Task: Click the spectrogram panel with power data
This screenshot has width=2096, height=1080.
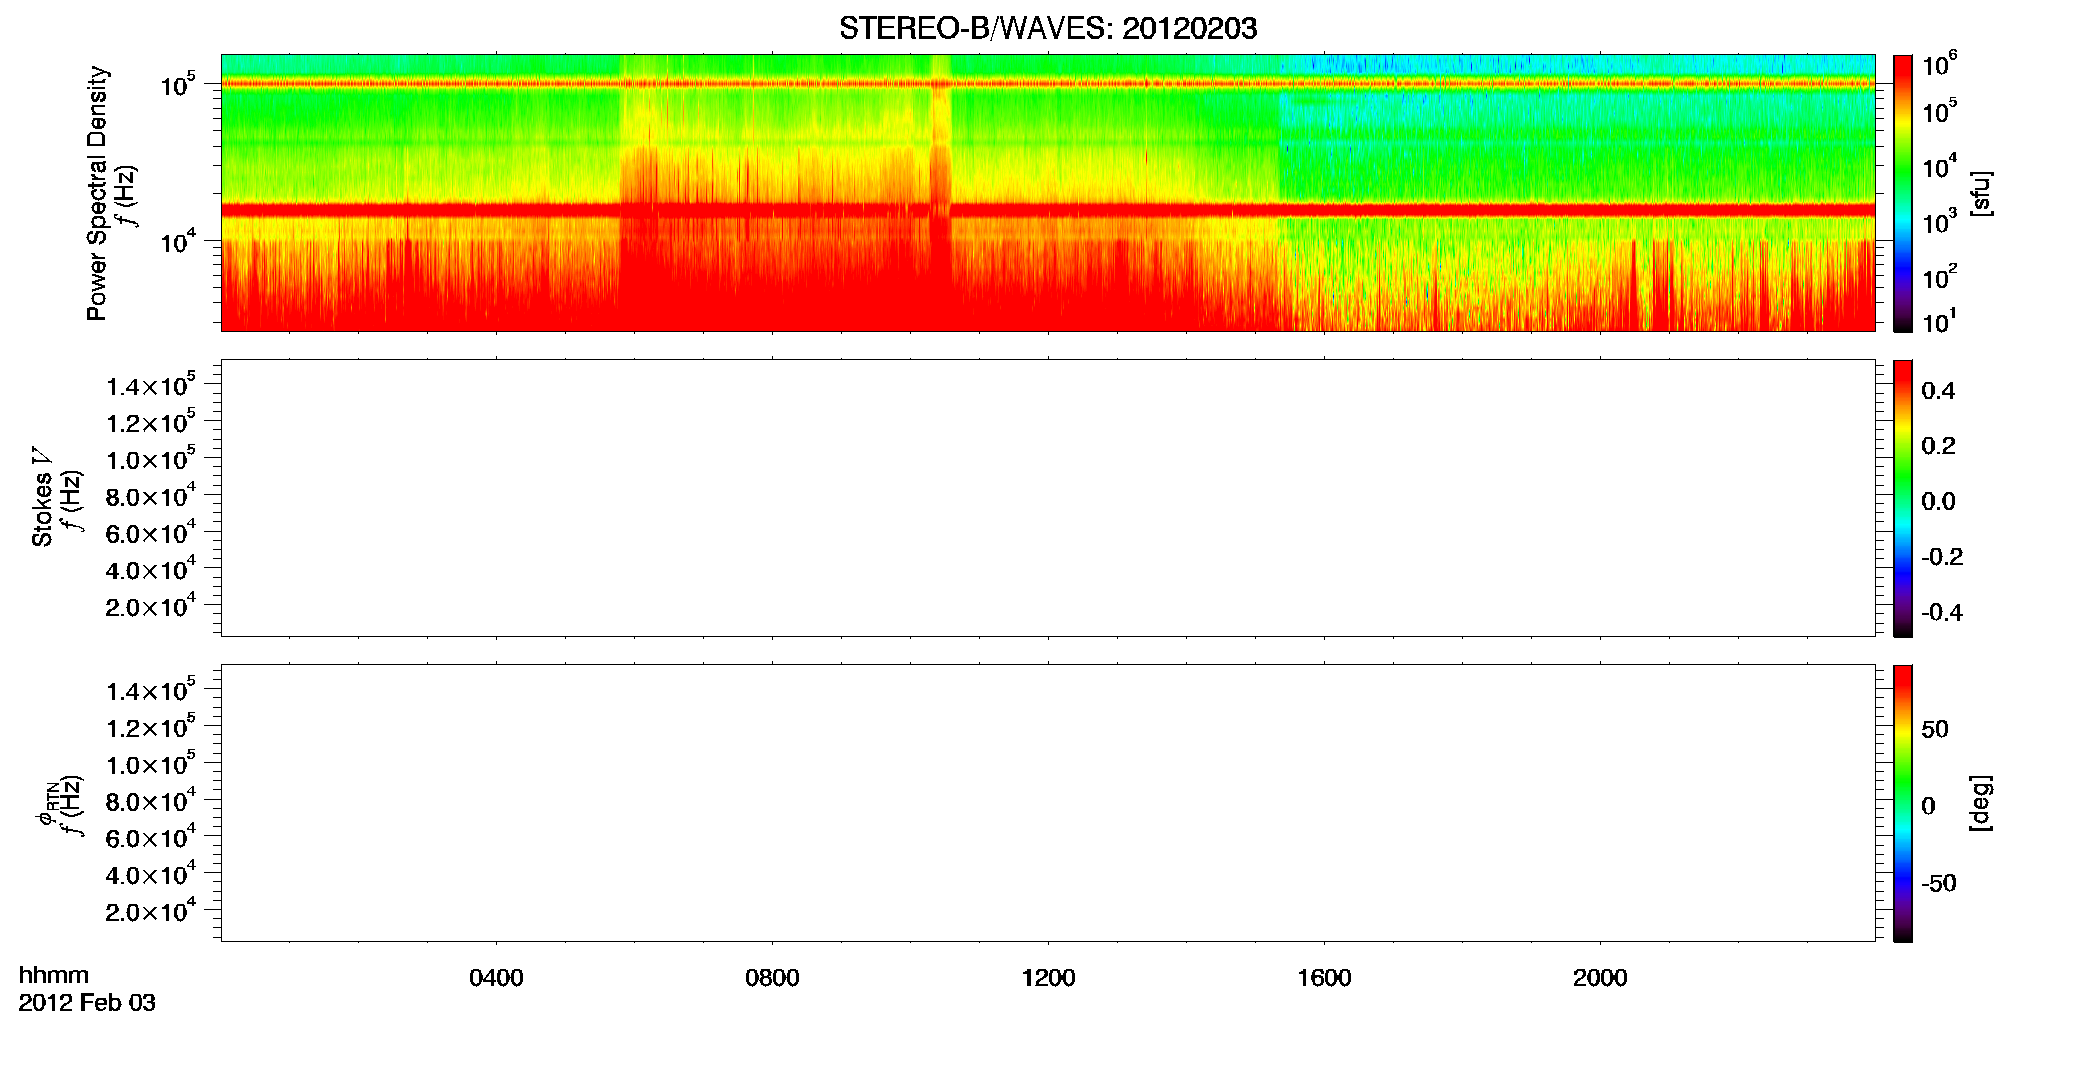Action: 1048,193
